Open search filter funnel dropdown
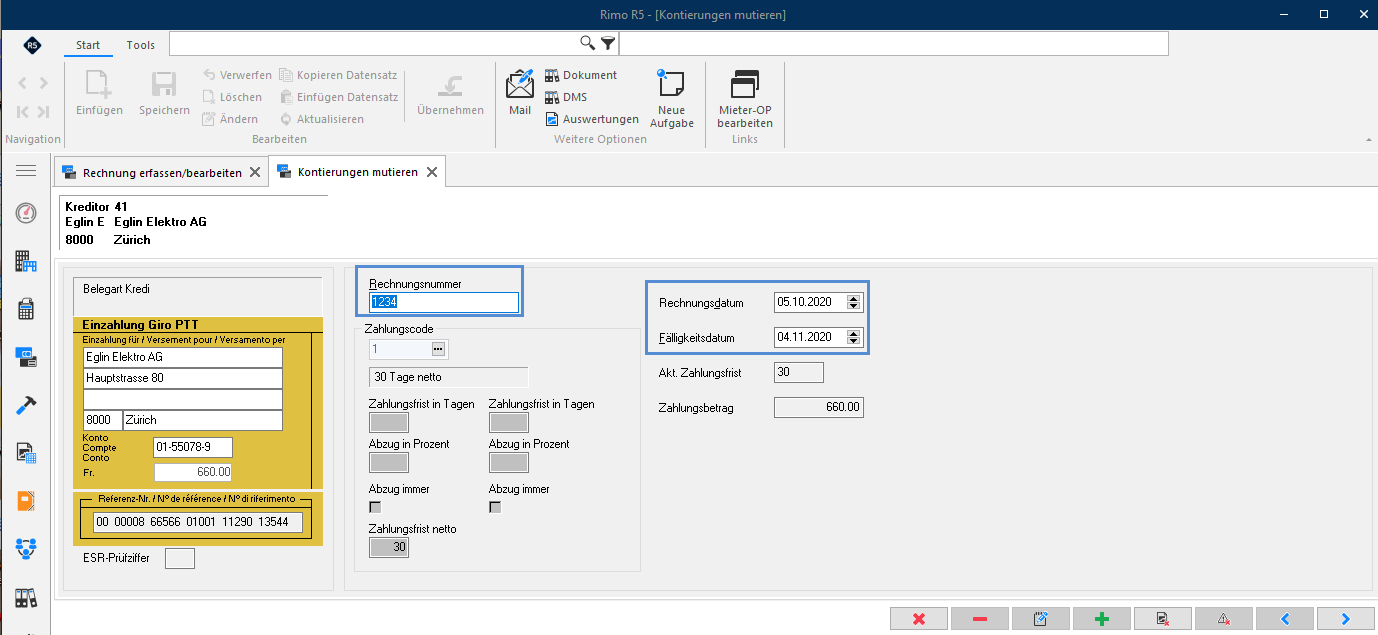The image size is (1378, 635). [608, 44]
